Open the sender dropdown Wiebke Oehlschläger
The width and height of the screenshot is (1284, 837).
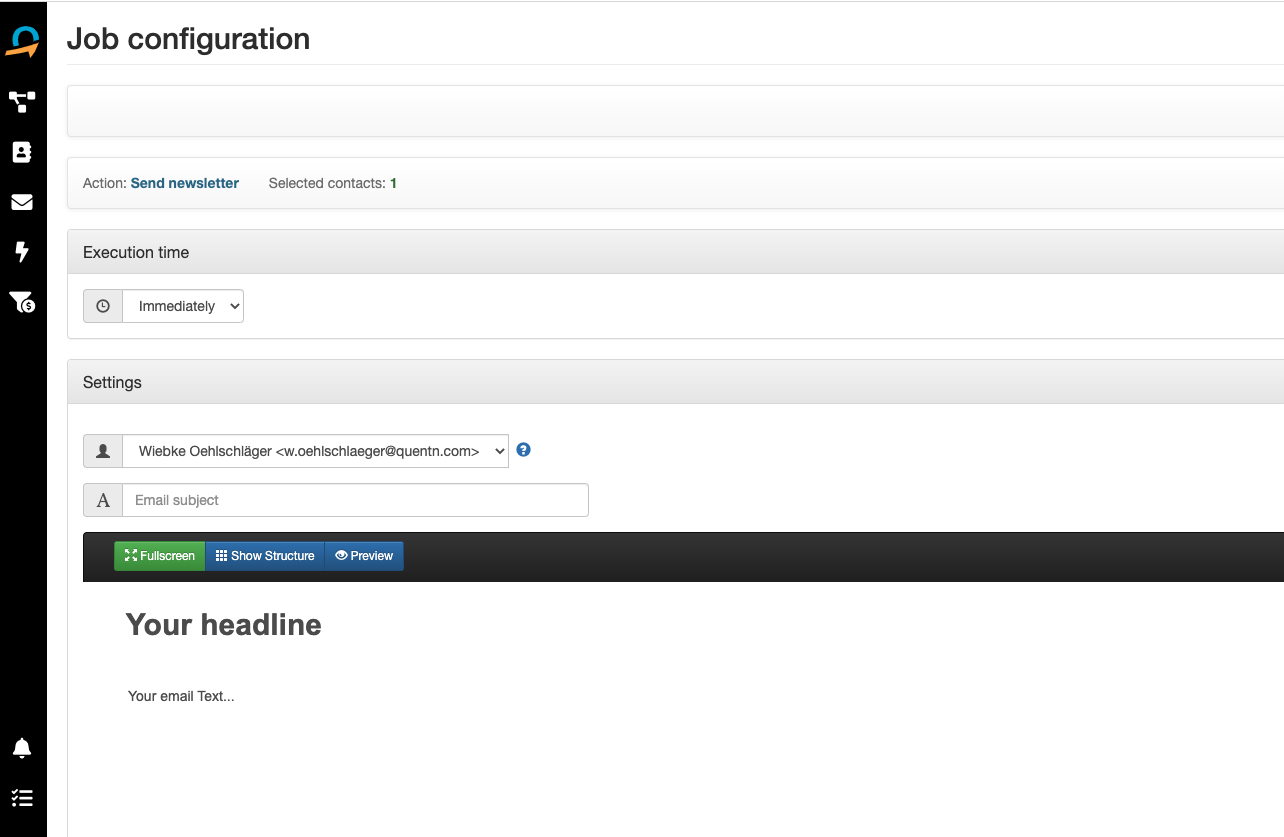[x=315, y=451]
